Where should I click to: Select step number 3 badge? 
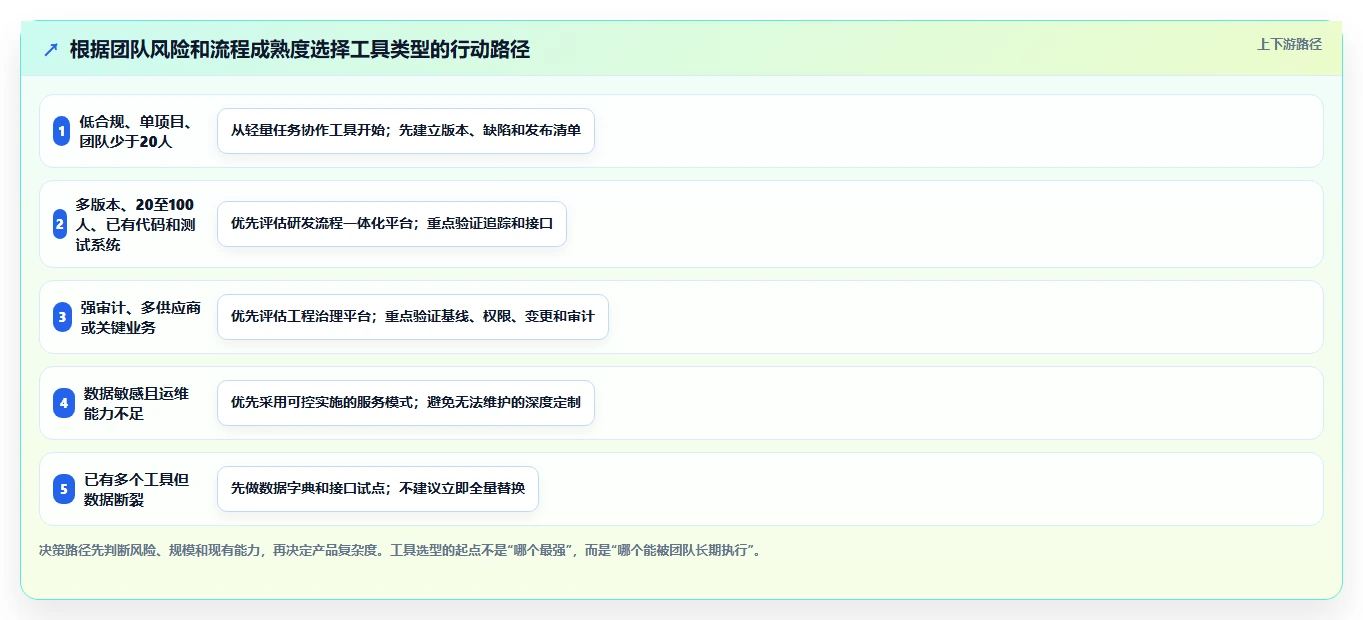[62, 317]
